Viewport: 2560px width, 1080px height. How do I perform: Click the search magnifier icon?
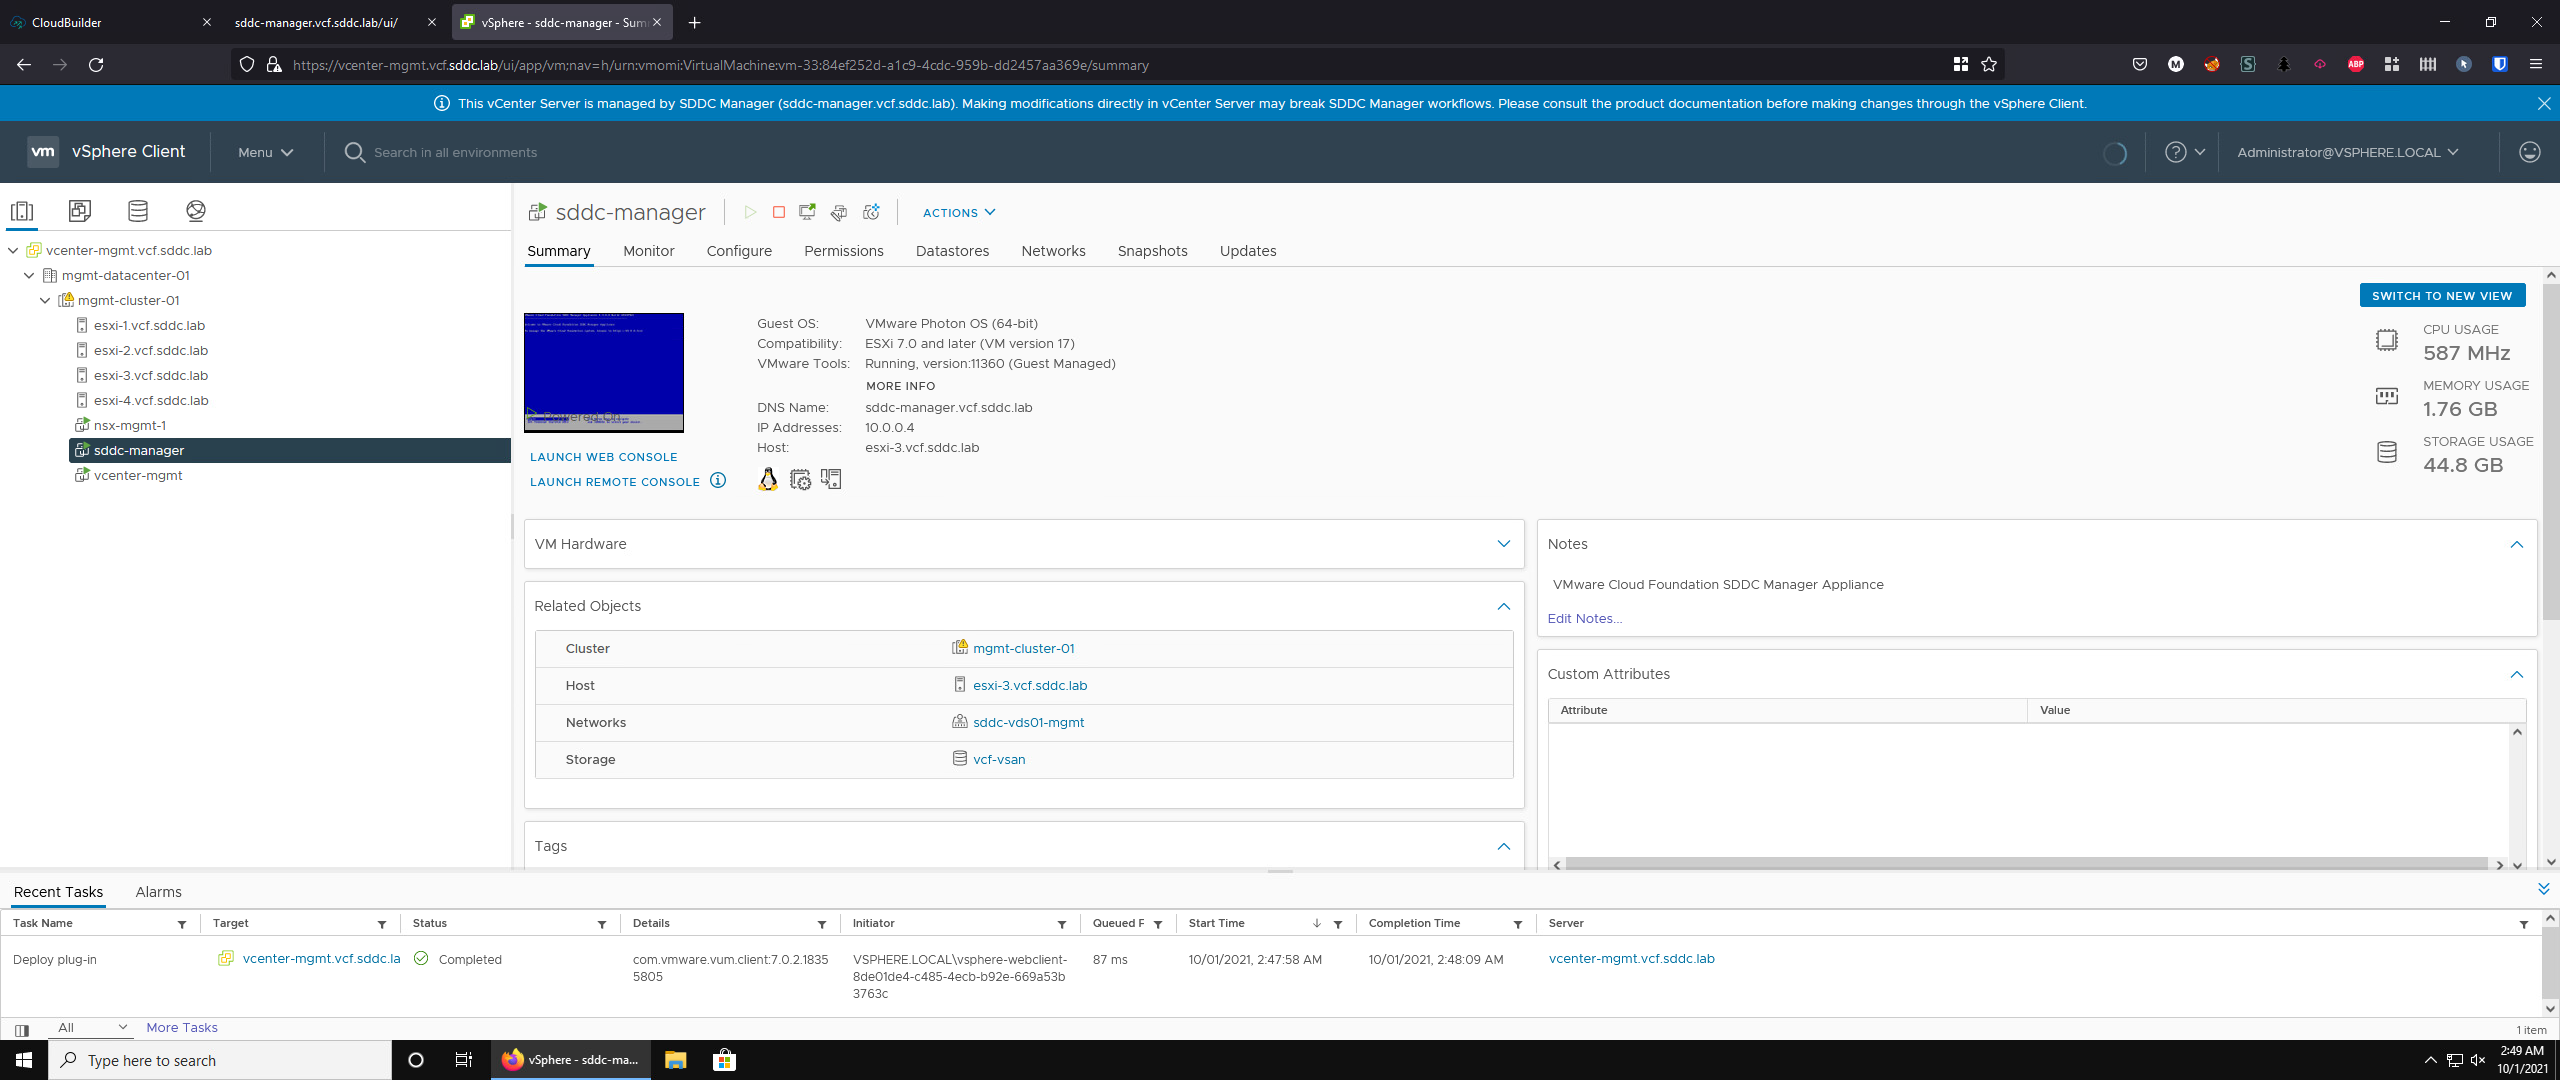tap(354, 152)
